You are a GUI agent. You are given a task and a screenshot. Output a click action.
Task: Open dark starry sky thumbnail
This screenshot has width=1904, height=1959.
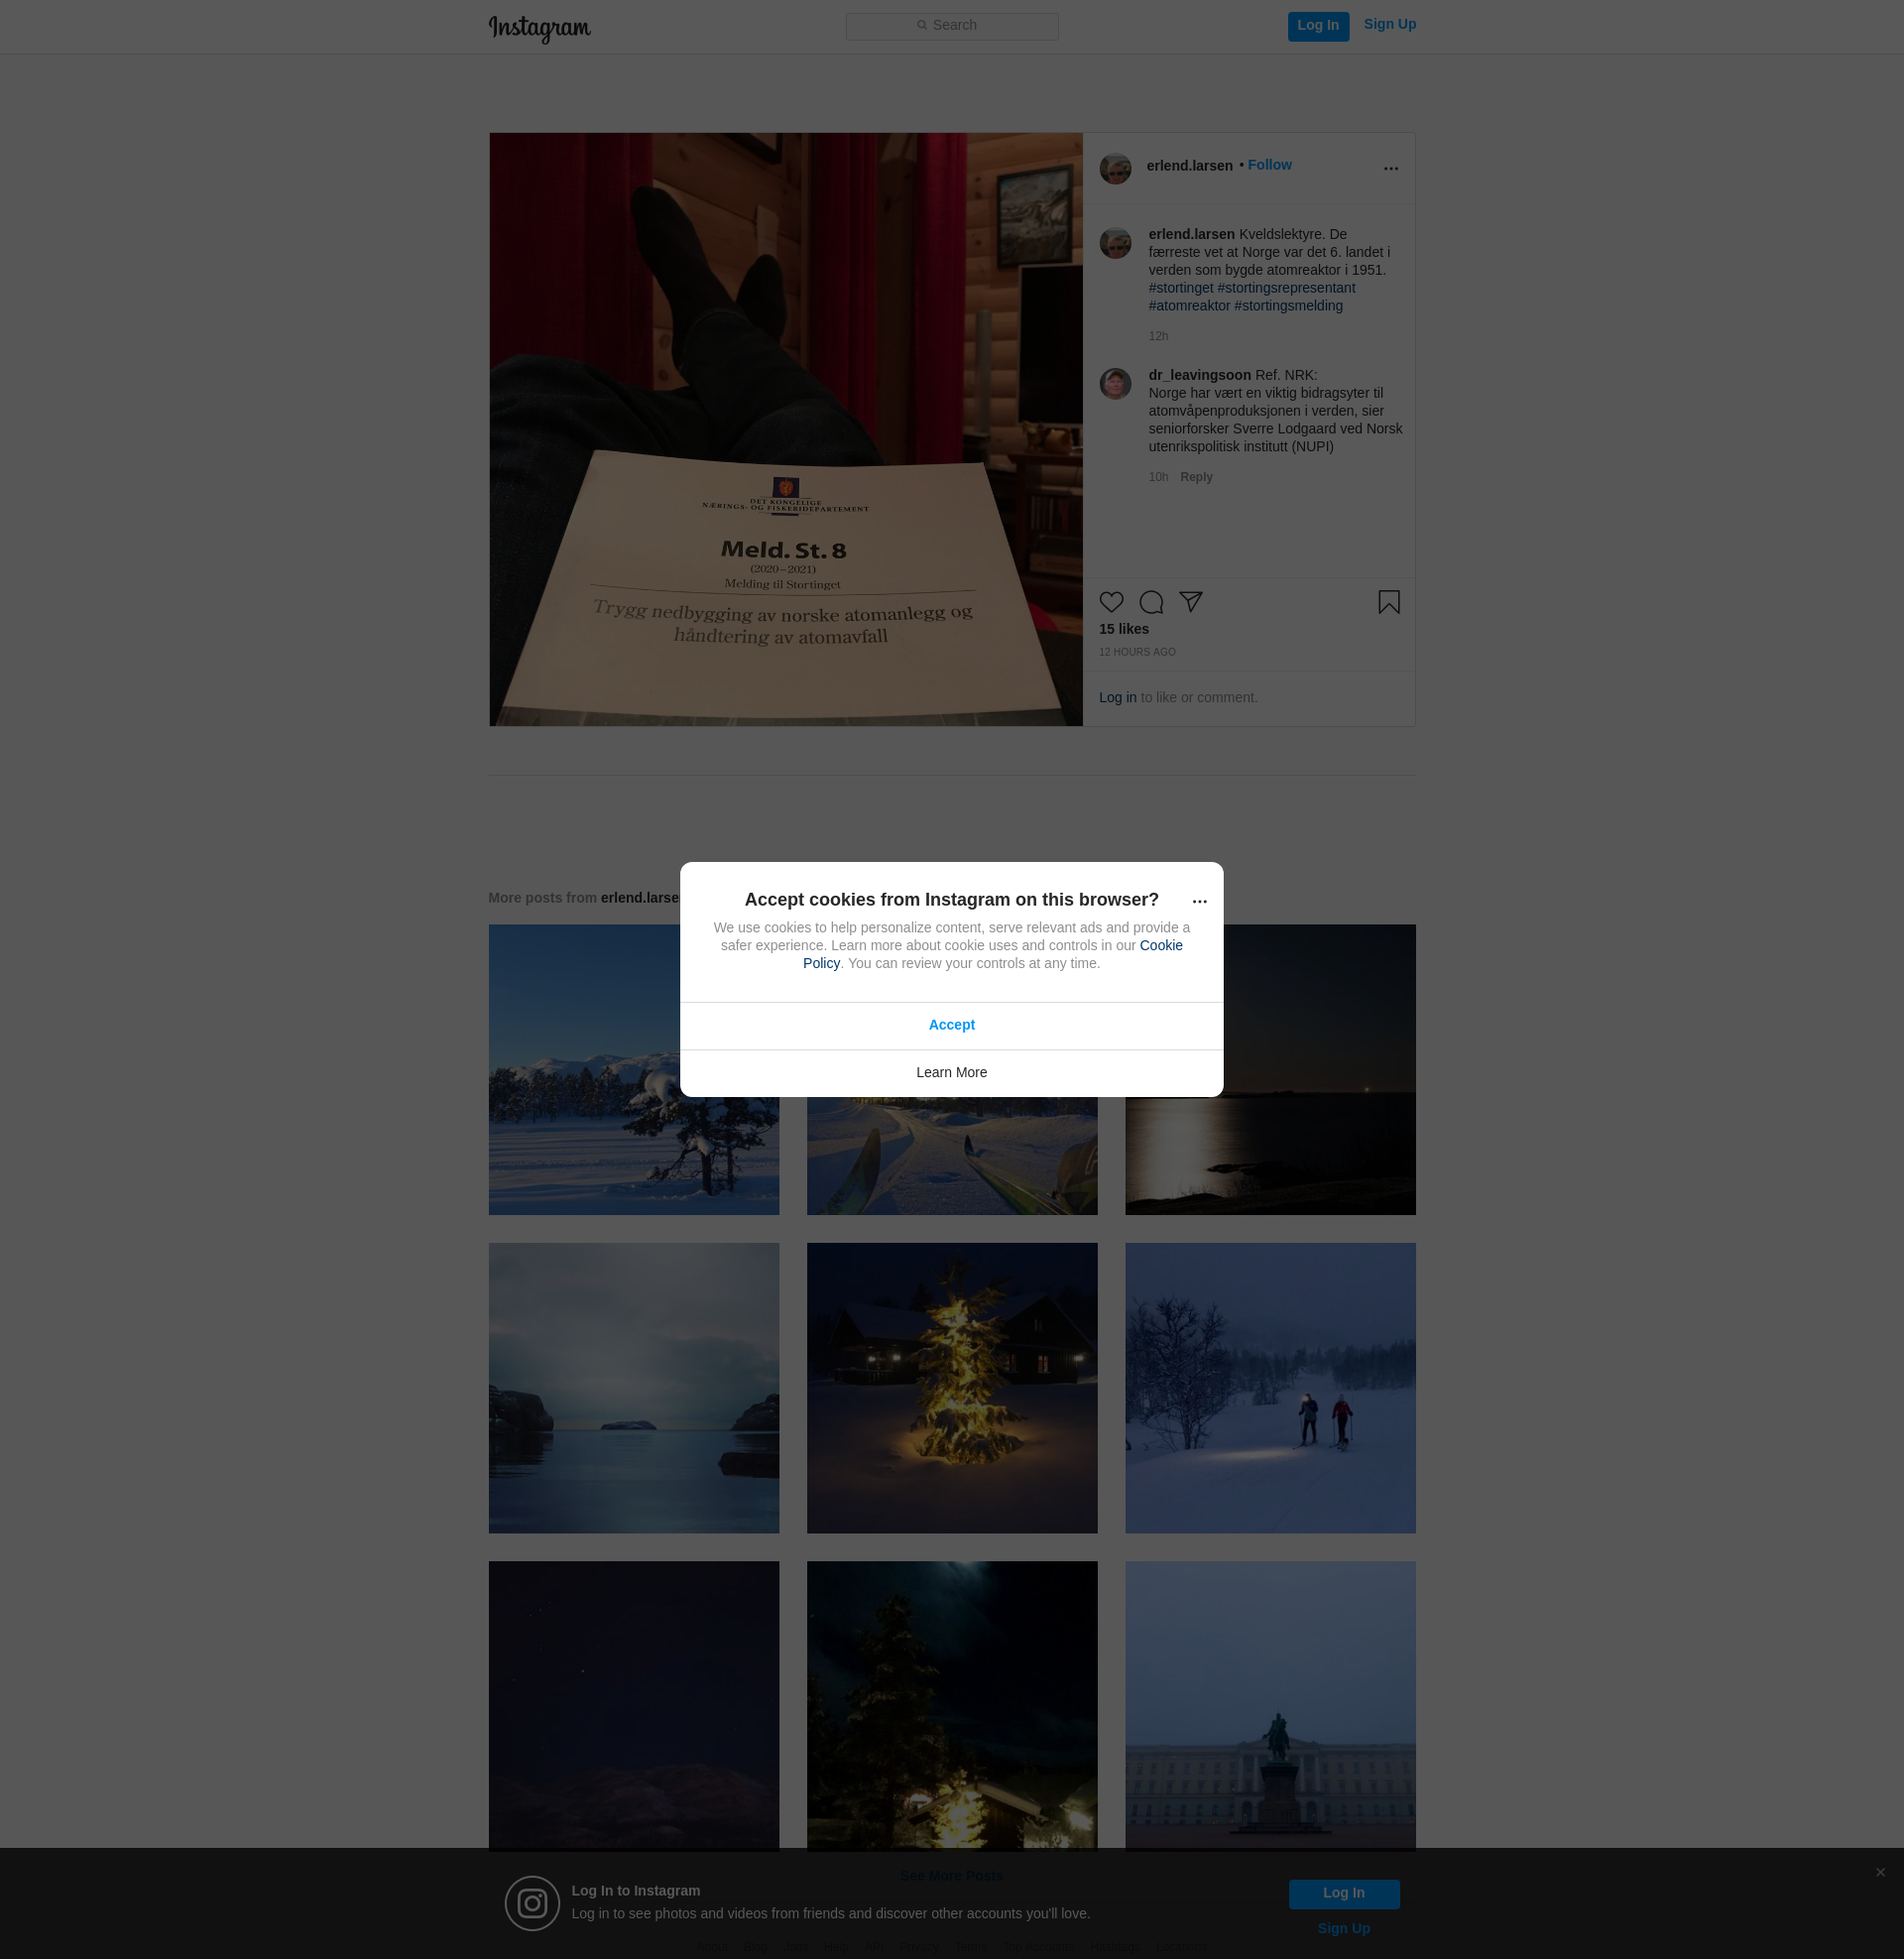pyautogui.click(x=633, y=1705)
